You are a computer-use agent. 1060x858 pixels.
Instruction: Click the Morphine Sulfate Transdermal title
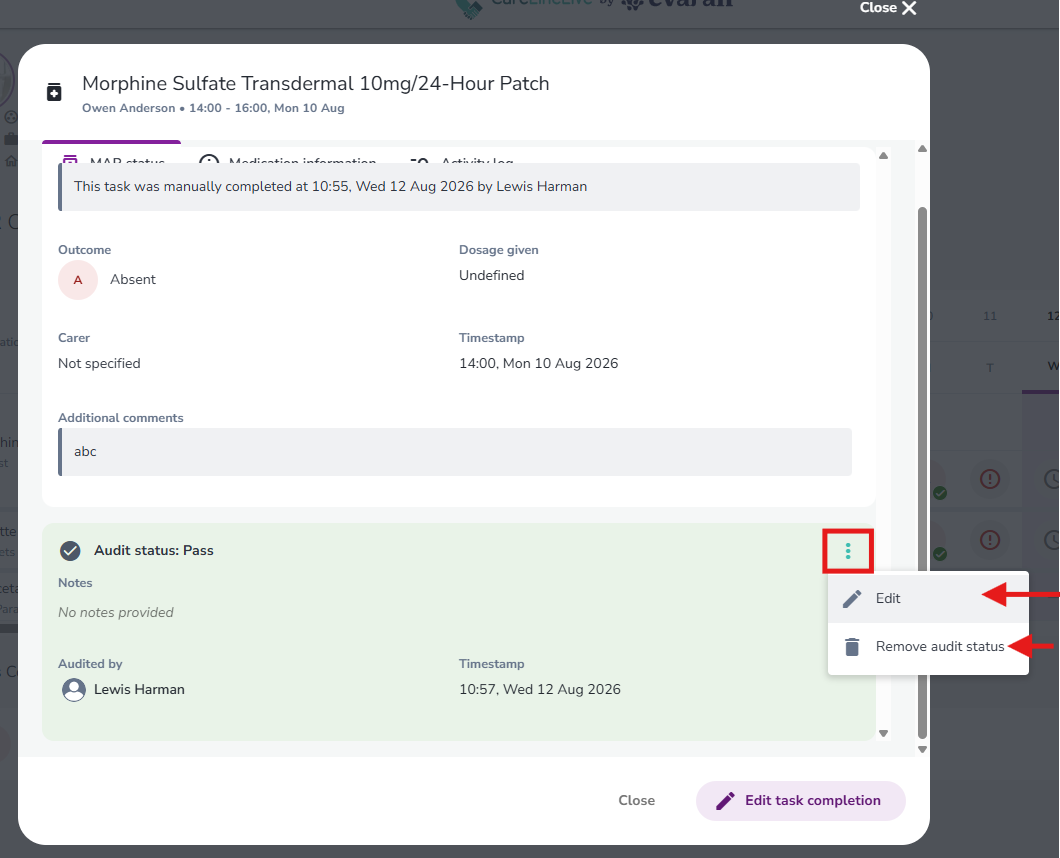pyautogui.click(x=316, y=83)
